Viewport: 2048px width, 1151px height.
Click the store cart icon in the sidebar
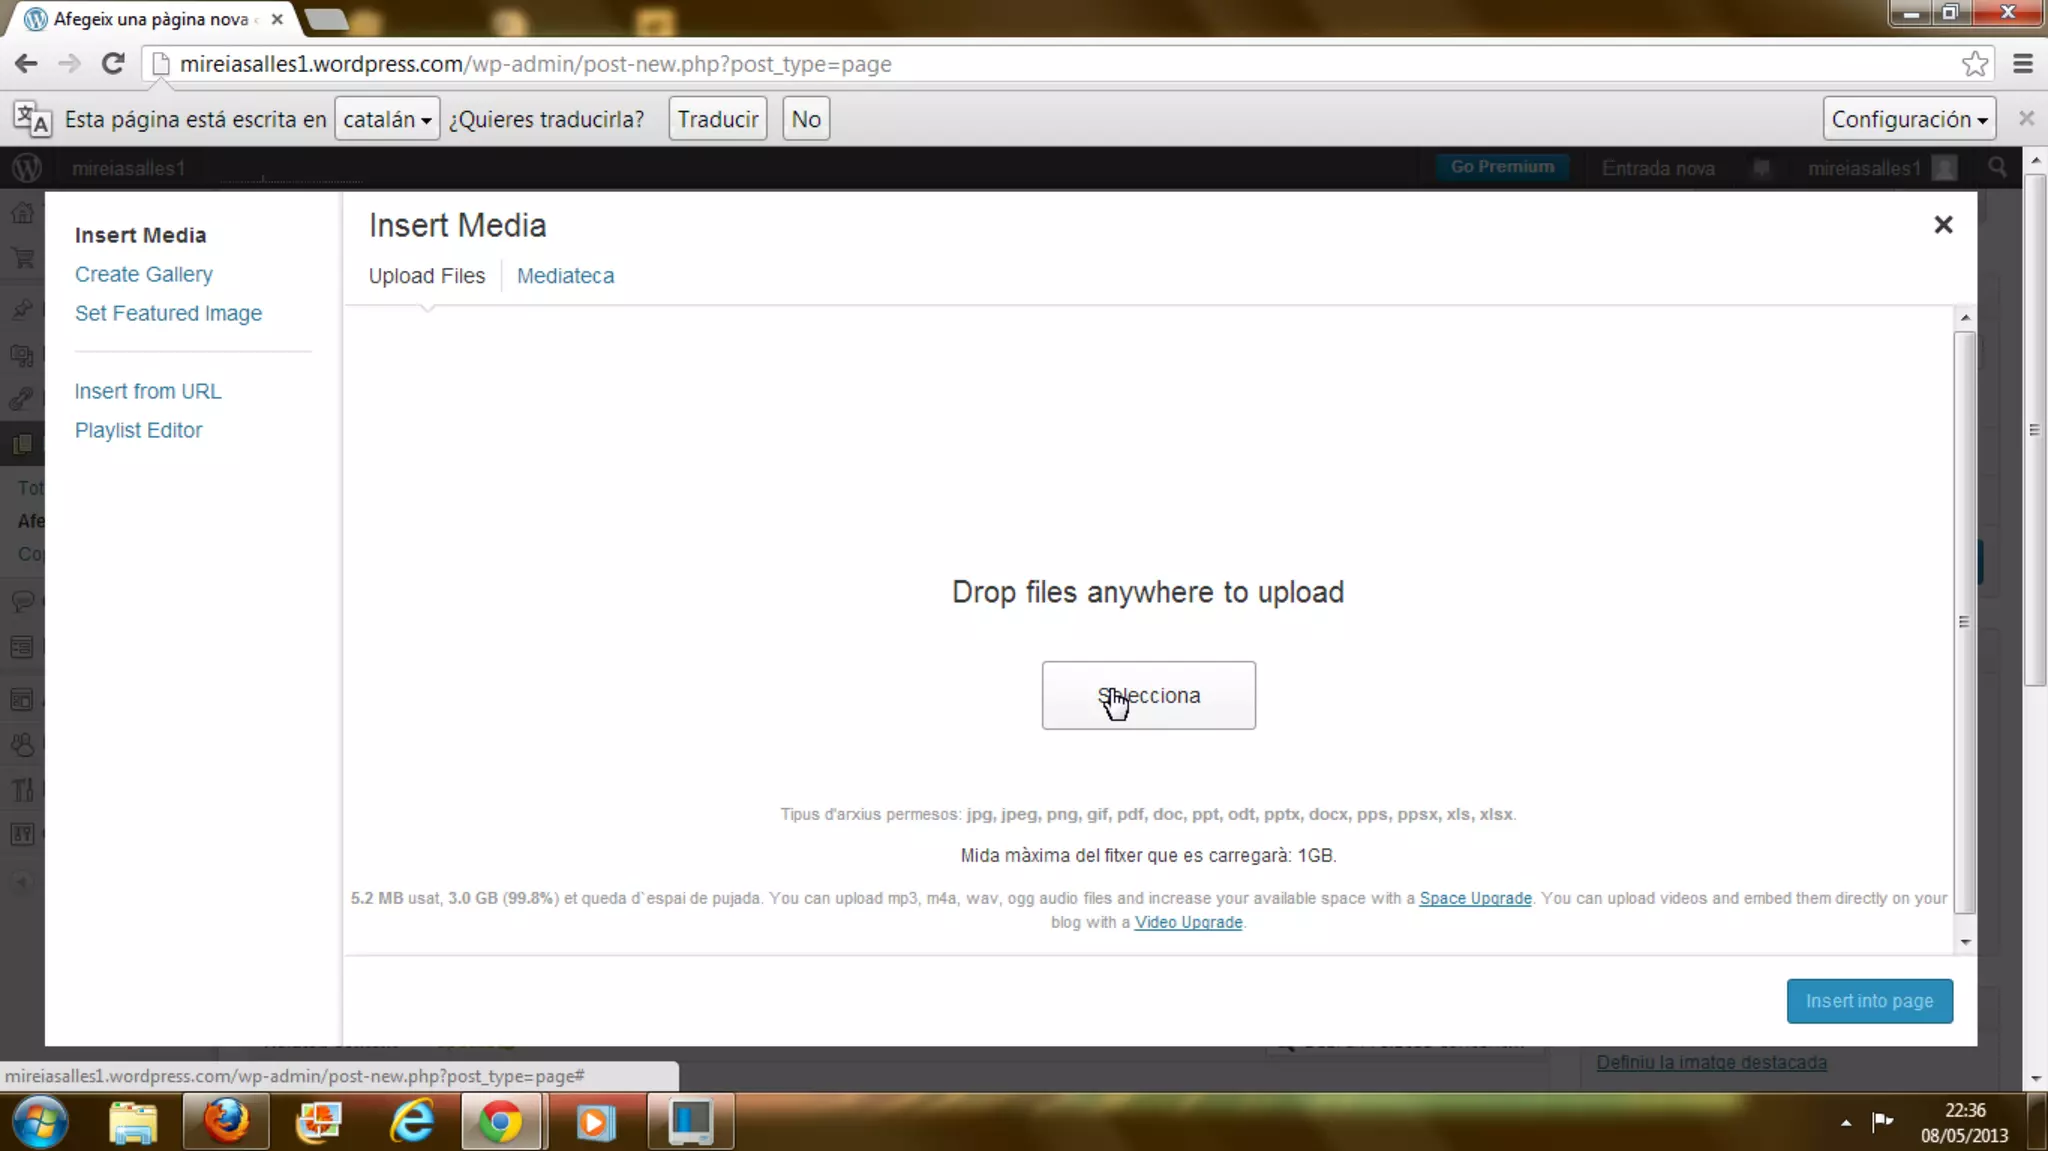(x=23, y=258)
